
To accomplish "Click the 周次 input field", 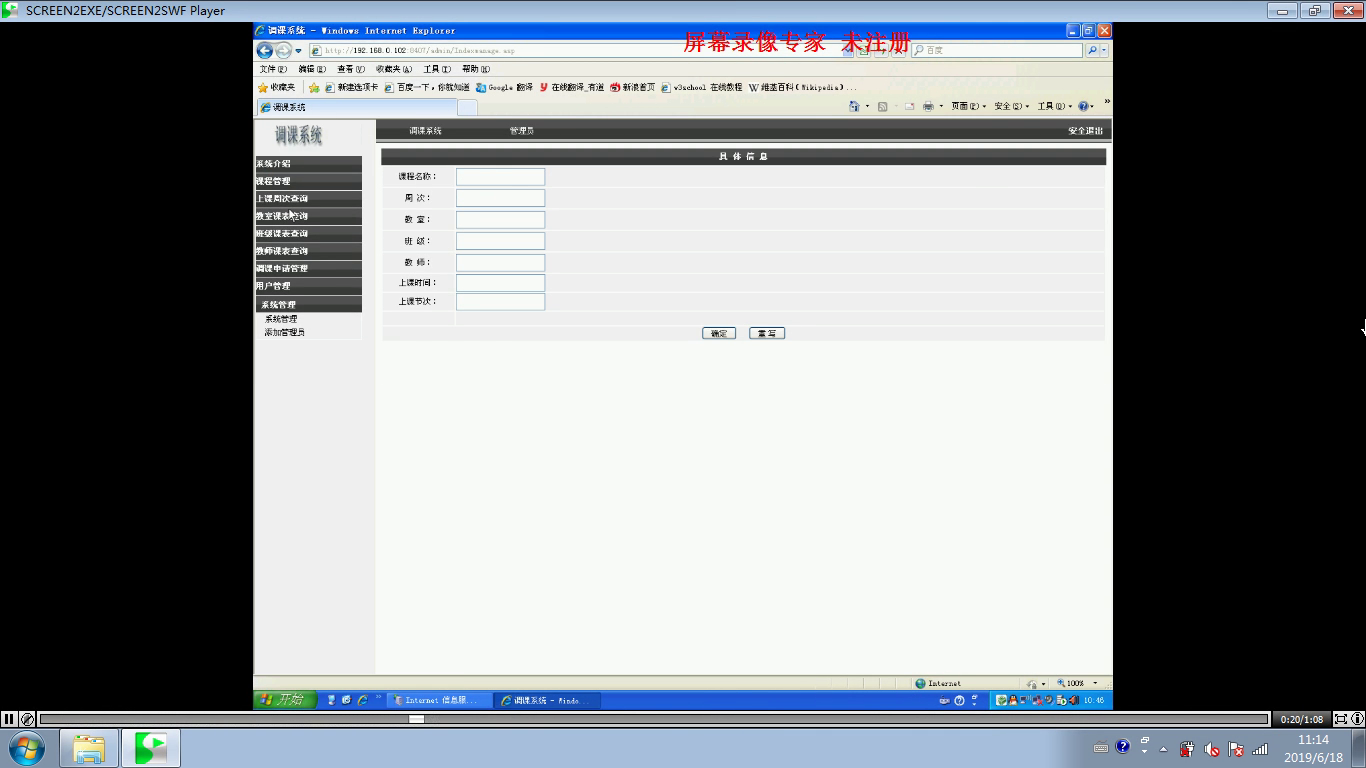I will point(500,198).
